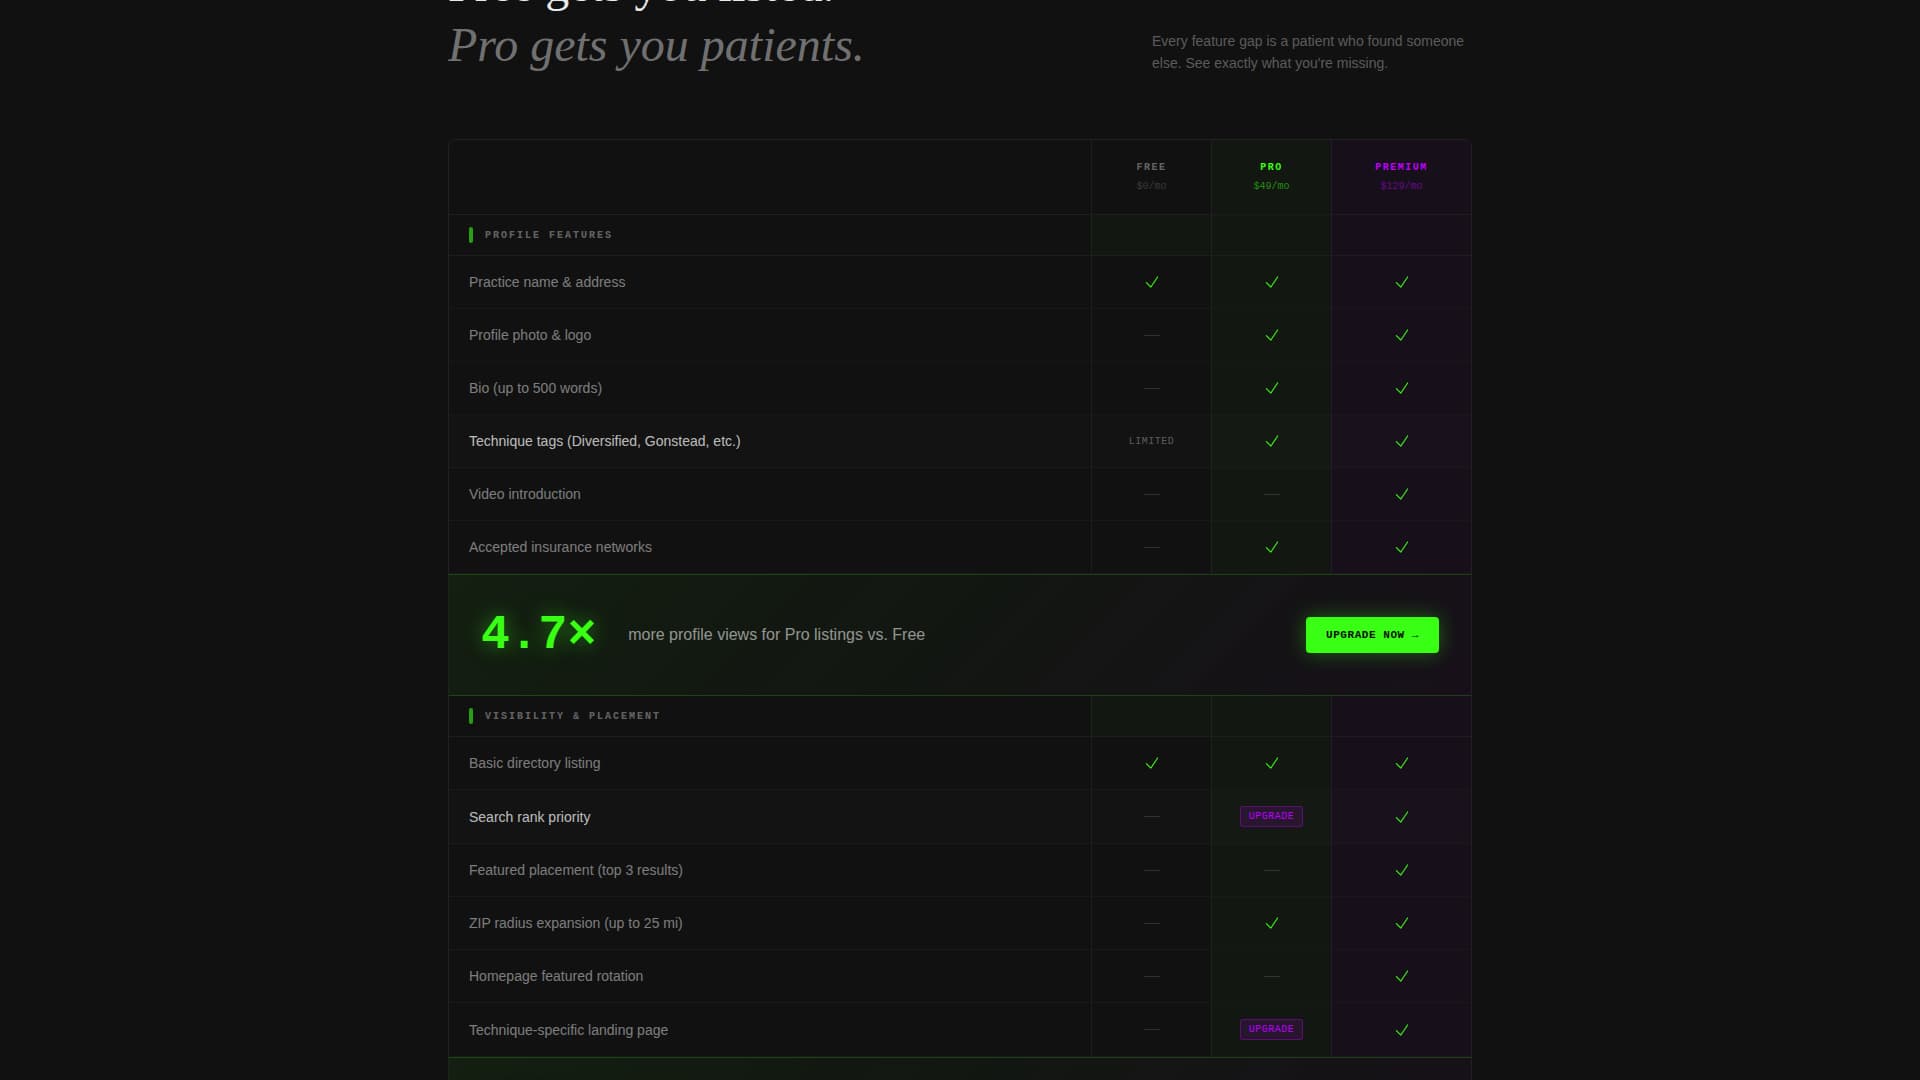Click the Pro checkmark for ZIP radius expansion
1920x1080 pixels.
1271,923
